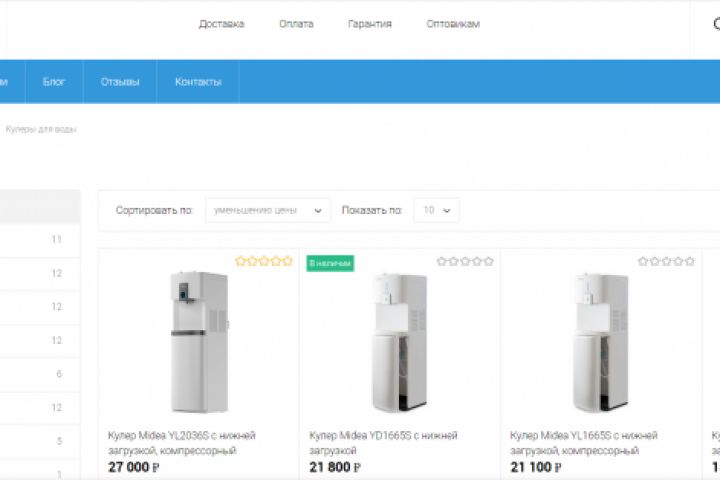Image resolution: width=720 pixels, height=480 pixels.
Task: Expand the "Показать по" items-per-page dropdown
Action: pos(436,210)
